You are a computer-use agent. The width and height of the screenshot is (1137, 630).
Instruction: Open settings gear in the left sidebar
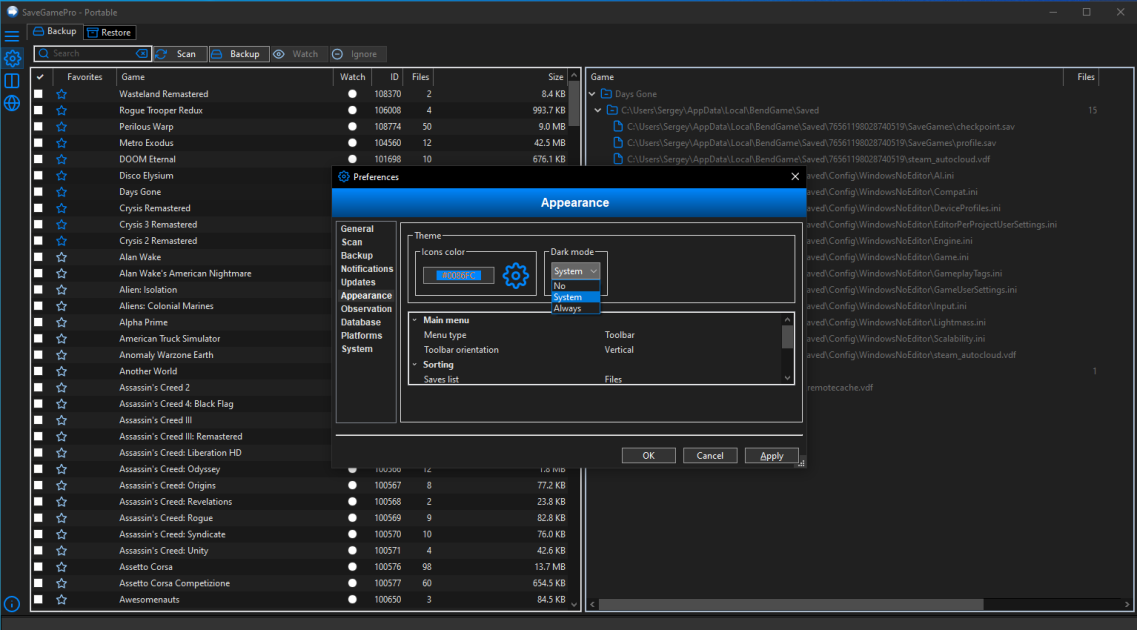pyautogui.click(x=12, y=58)
